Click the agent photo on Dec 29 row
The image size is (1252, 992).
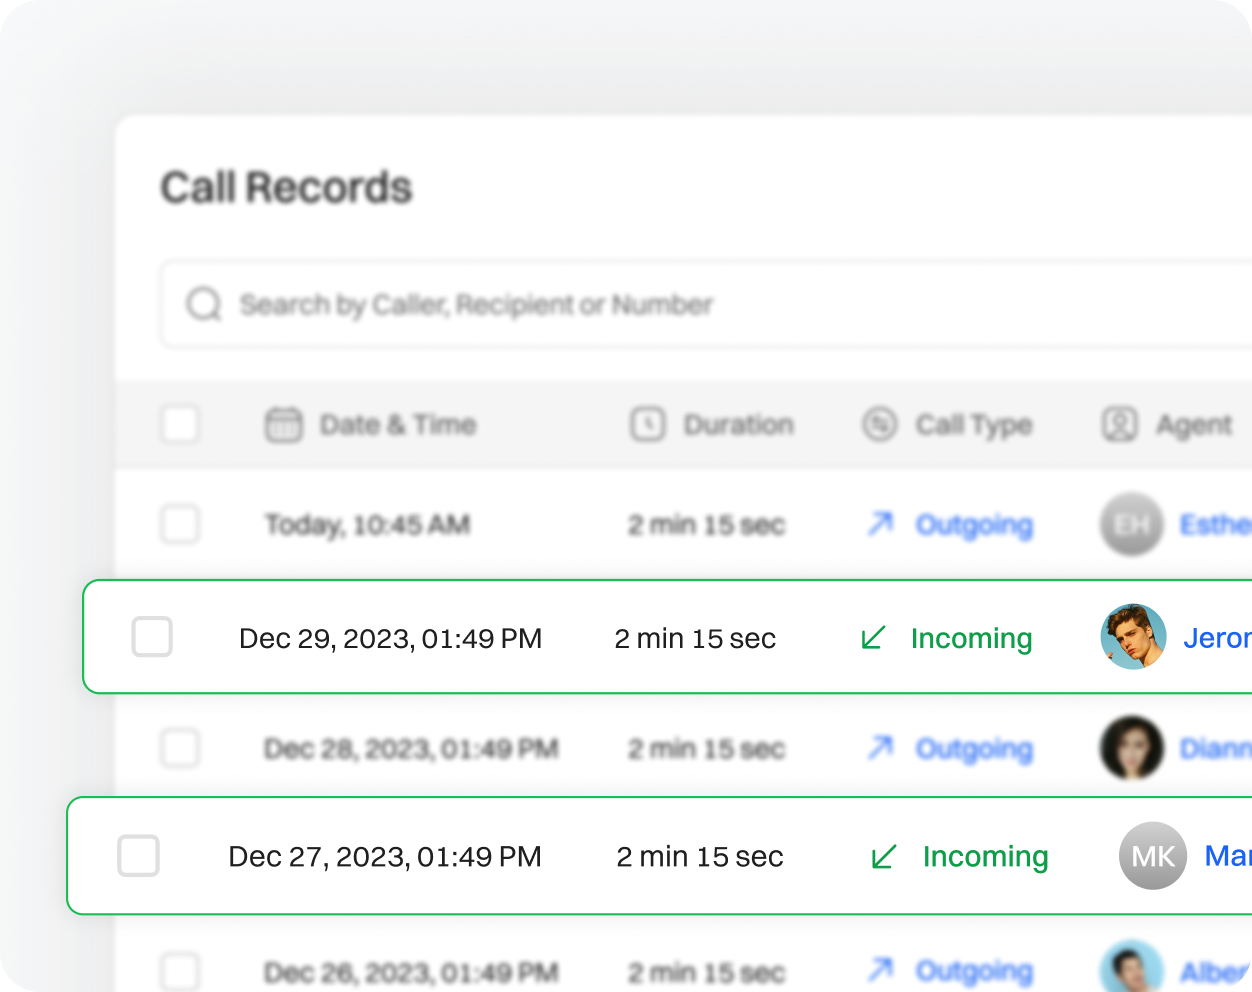(x=1133, y=637)
